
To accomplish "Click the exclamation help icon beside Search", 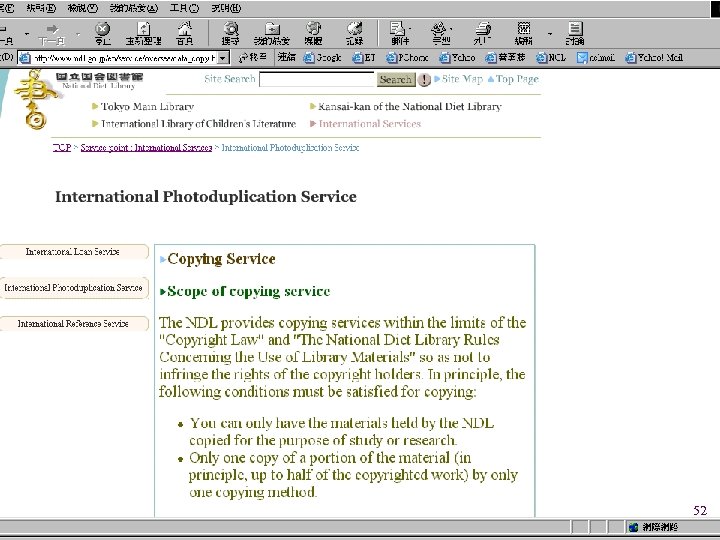I will pos(424,80).
